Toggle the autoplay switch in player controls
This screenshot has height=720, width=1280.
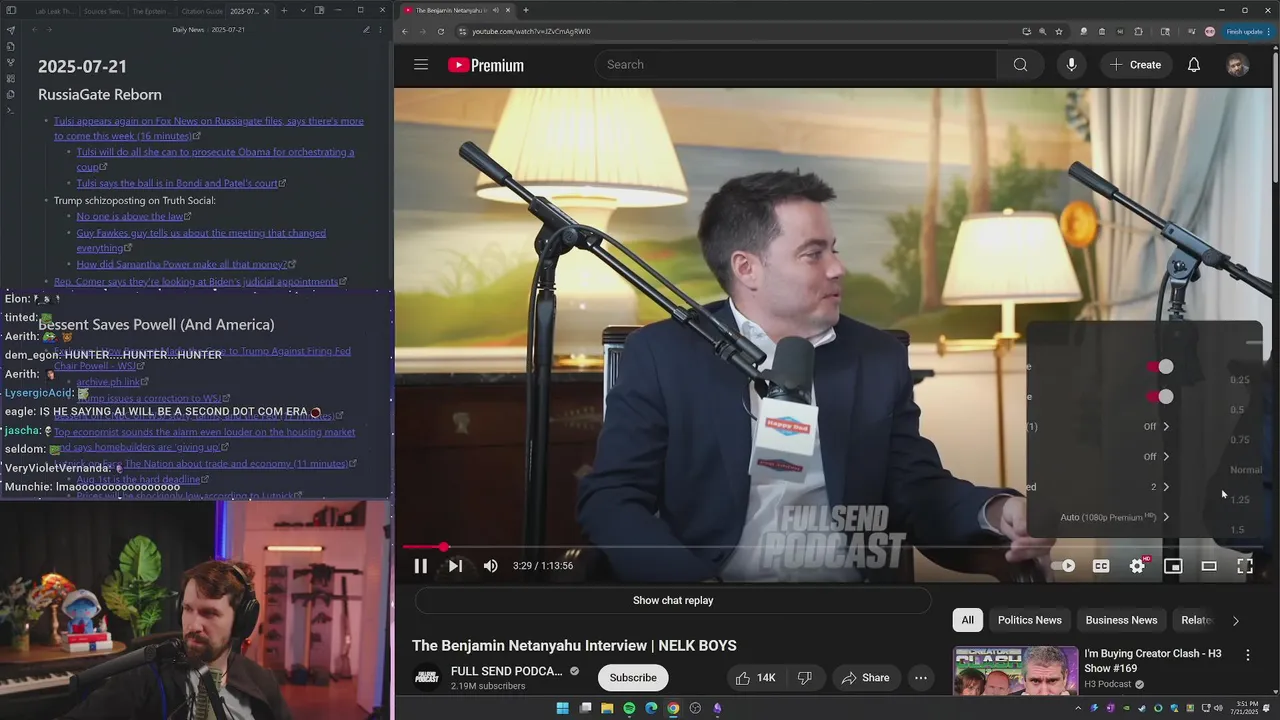1064,566
